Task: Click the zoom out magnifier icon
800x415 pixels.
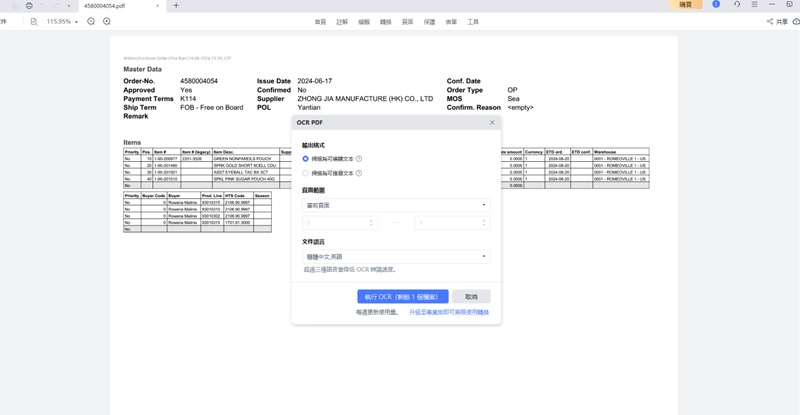Action: 91,21
